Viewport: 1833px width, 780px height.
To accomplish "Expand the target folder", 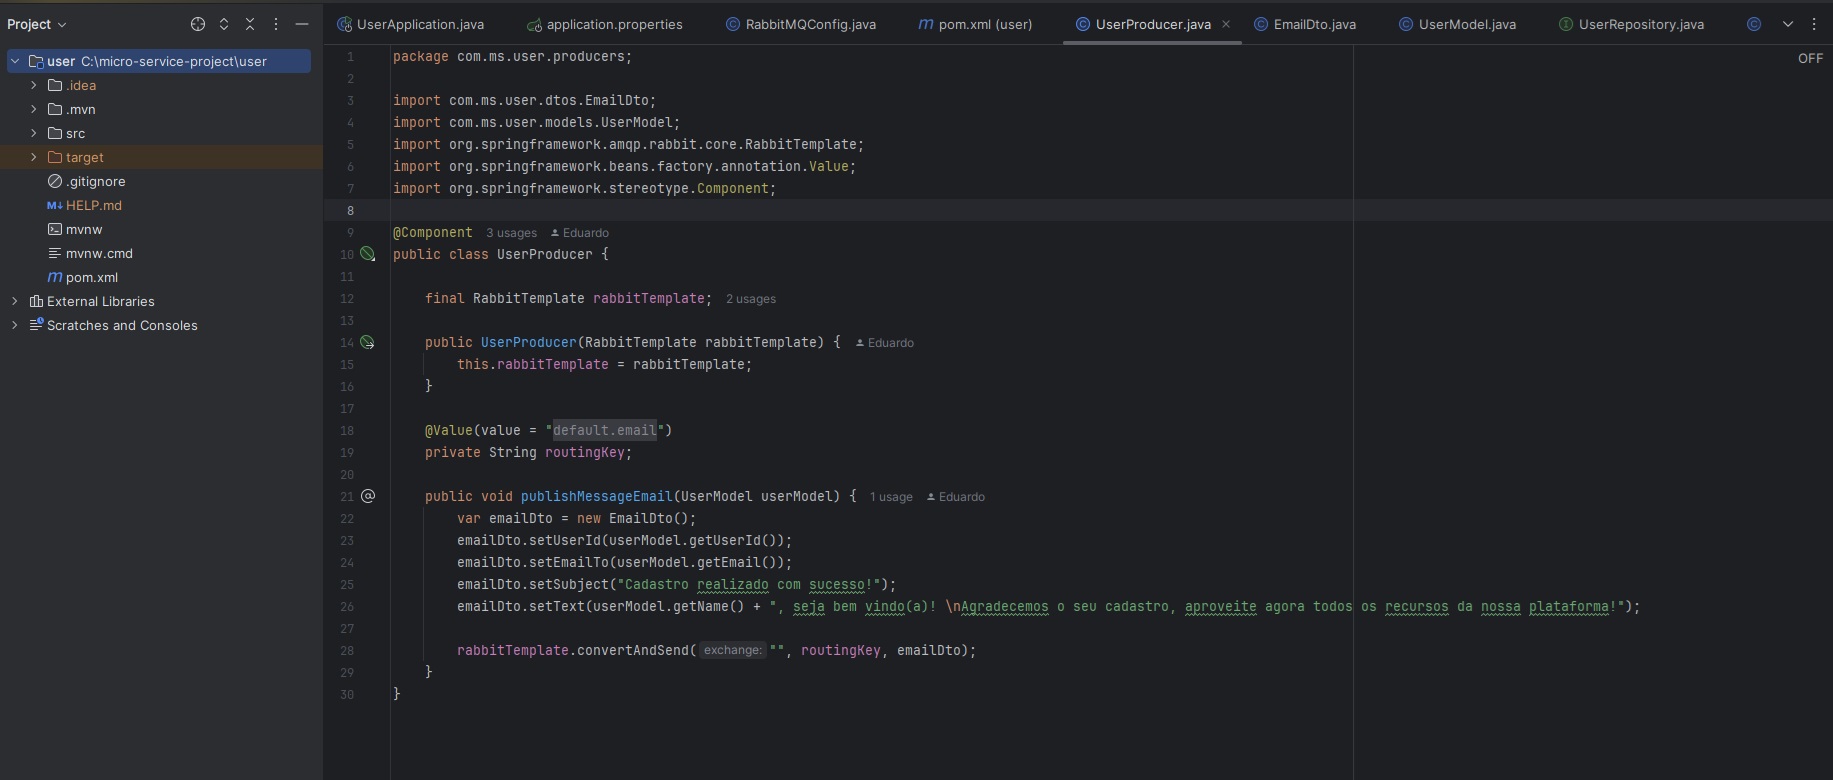I will (34, 157).
